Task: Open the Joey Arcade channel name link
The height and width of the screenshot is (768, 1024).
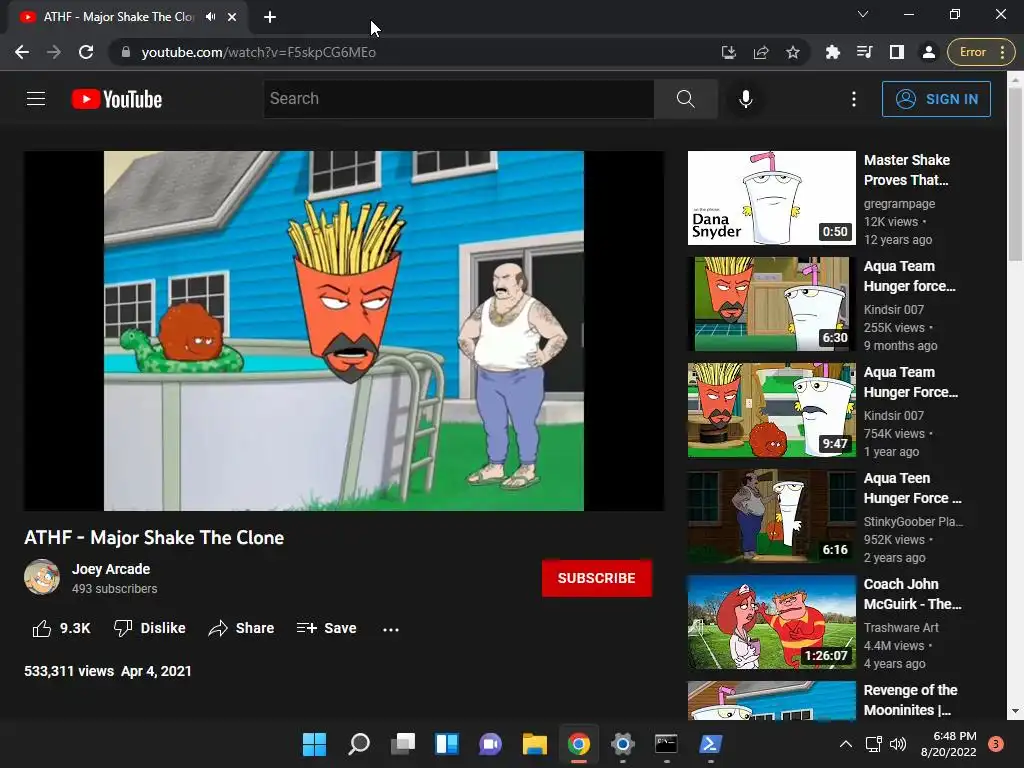Action: 111,569
